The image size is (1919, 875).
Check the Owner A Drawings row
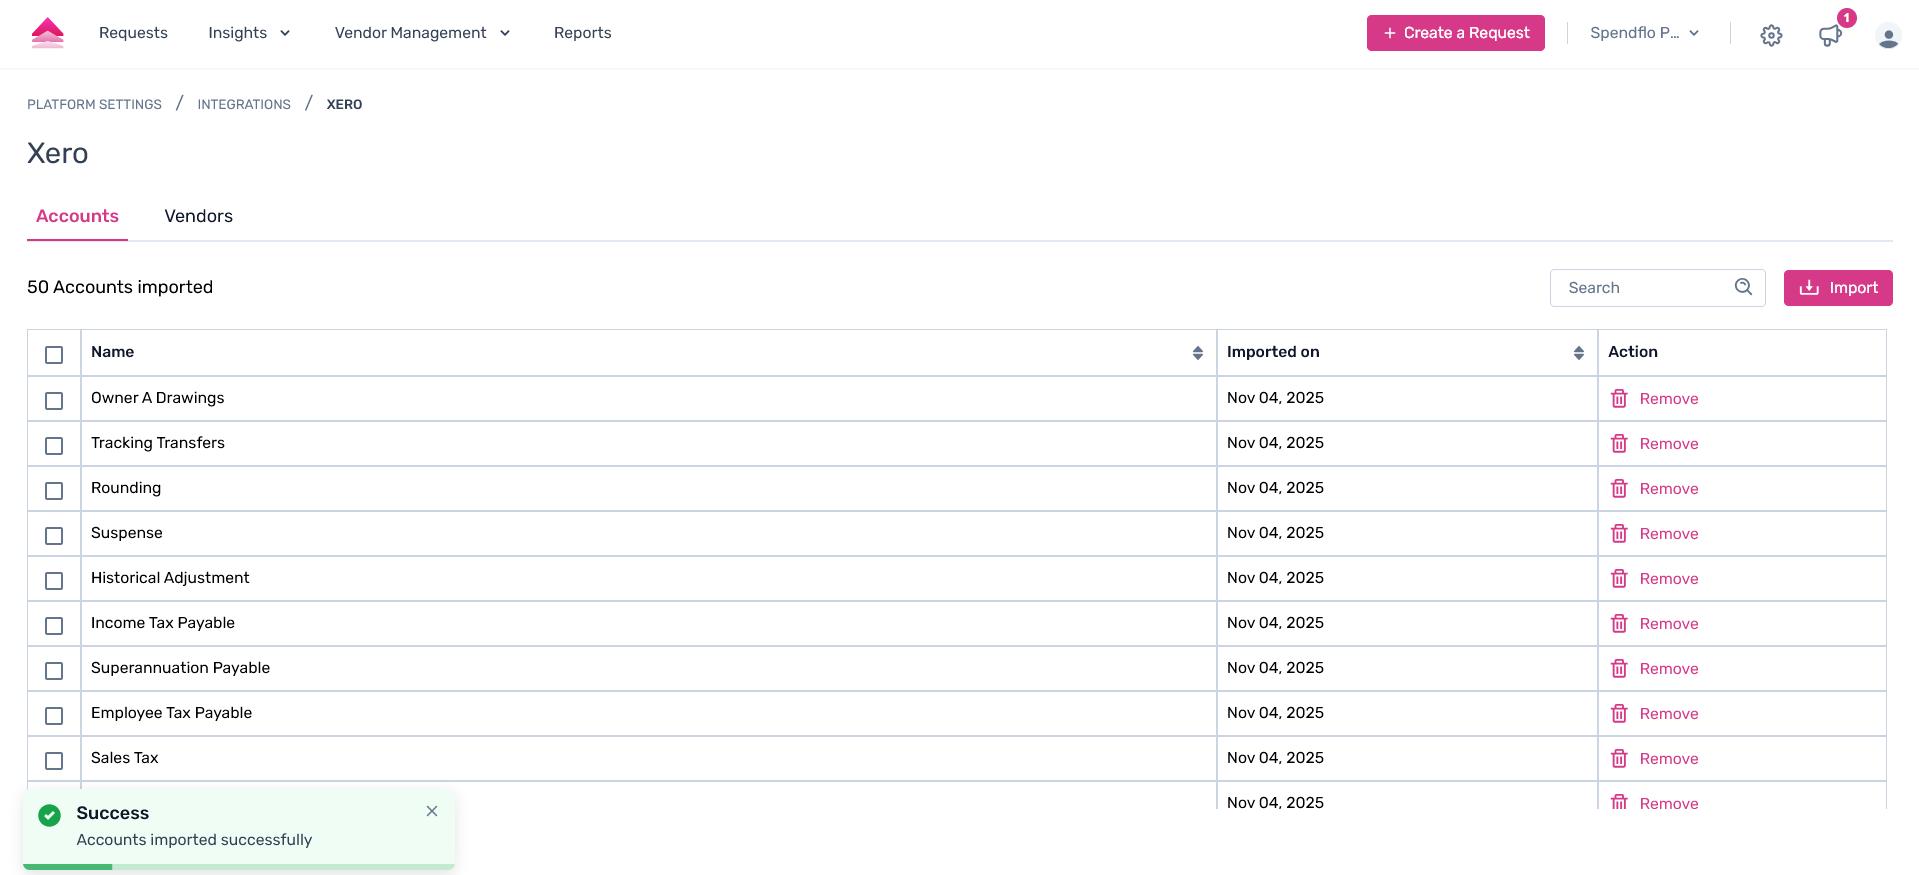coord(54,401)
